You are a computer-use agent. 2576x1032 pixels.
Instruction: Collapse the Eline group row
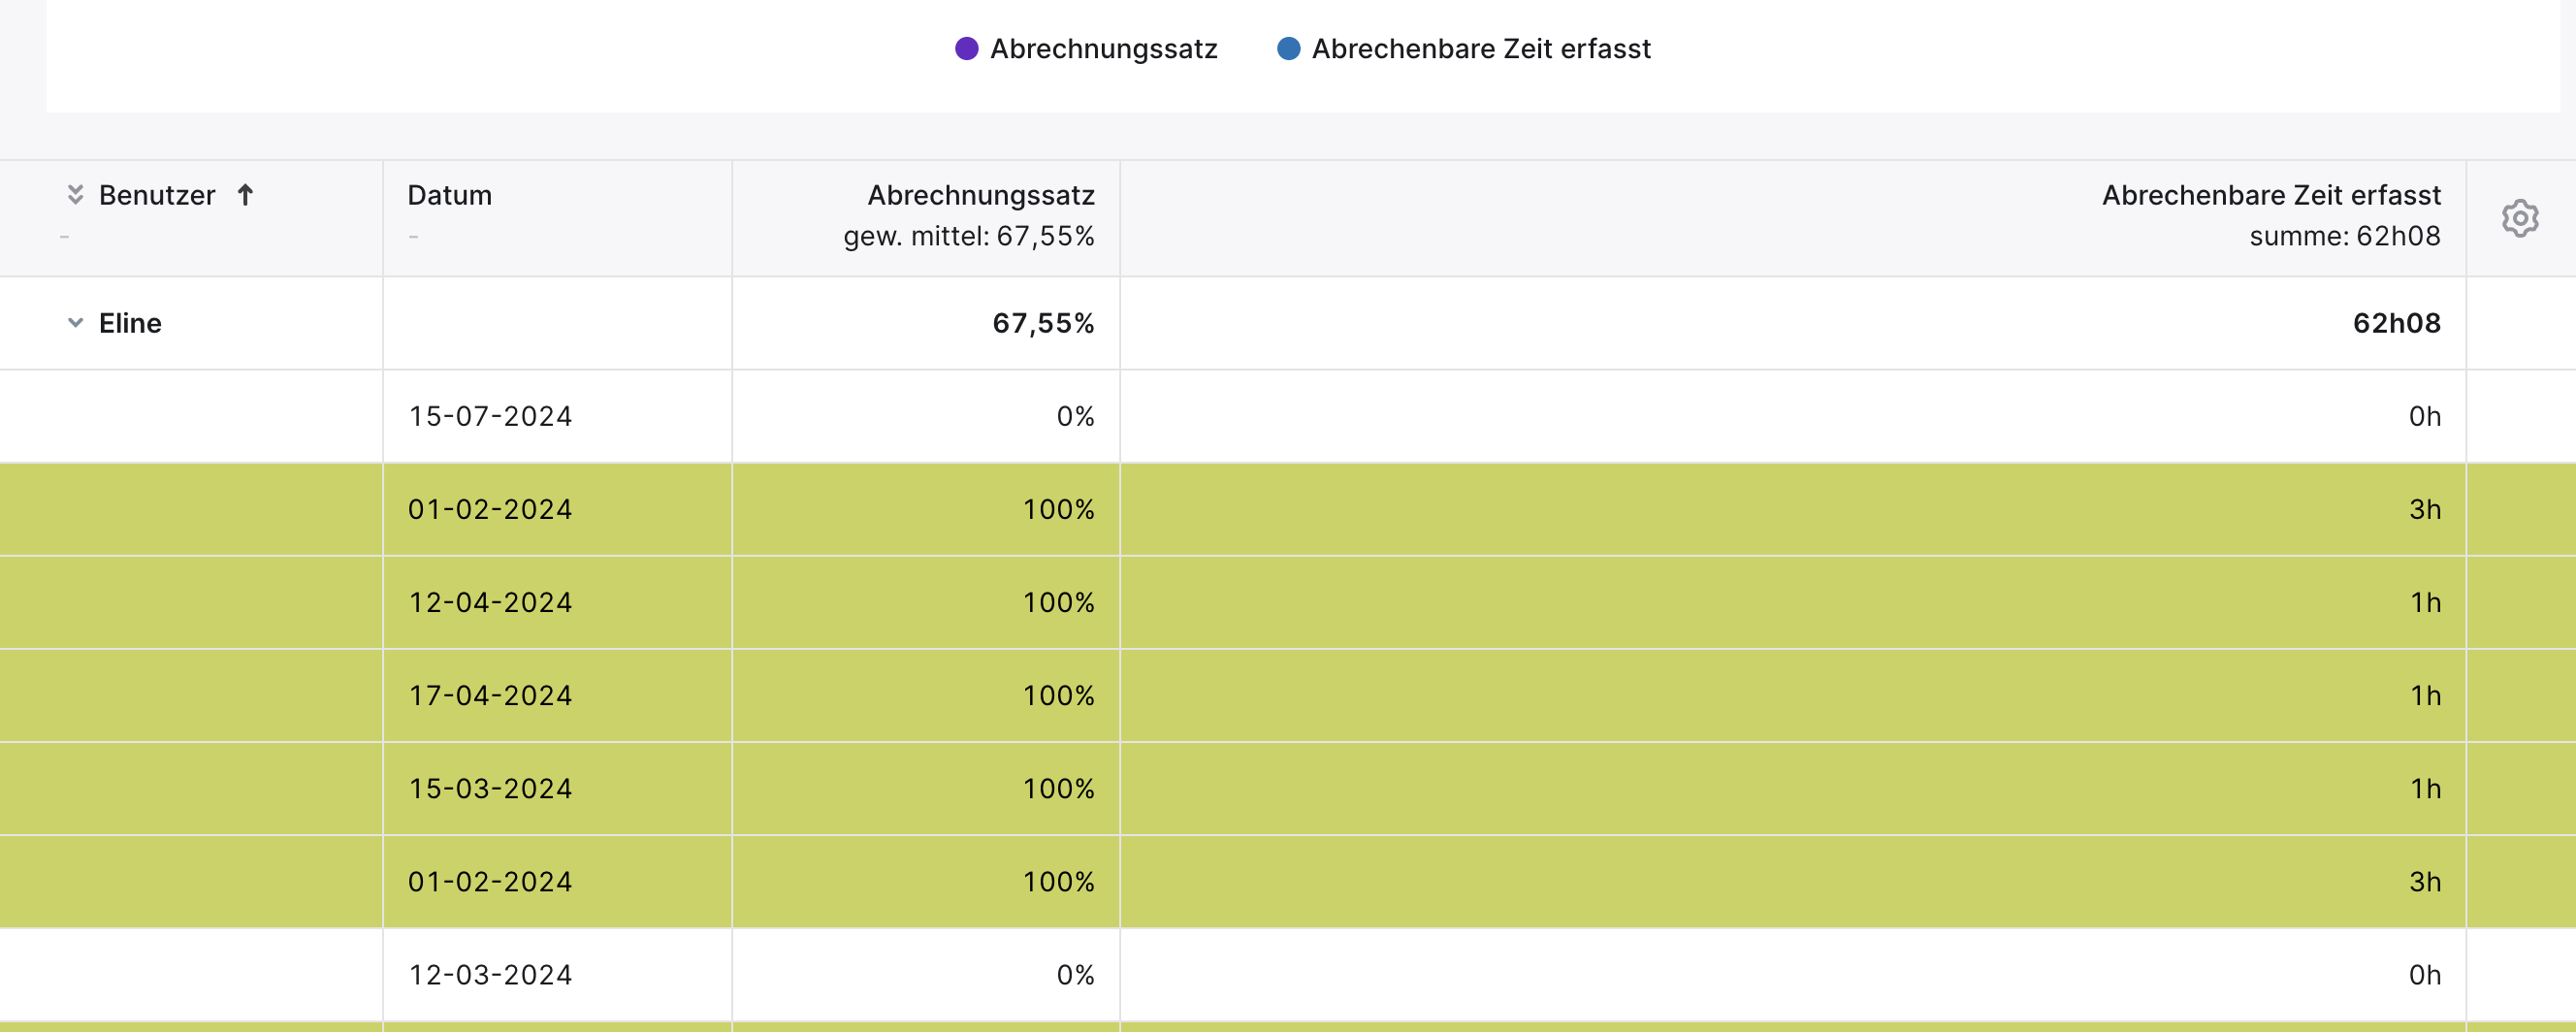tap(75, 323)
